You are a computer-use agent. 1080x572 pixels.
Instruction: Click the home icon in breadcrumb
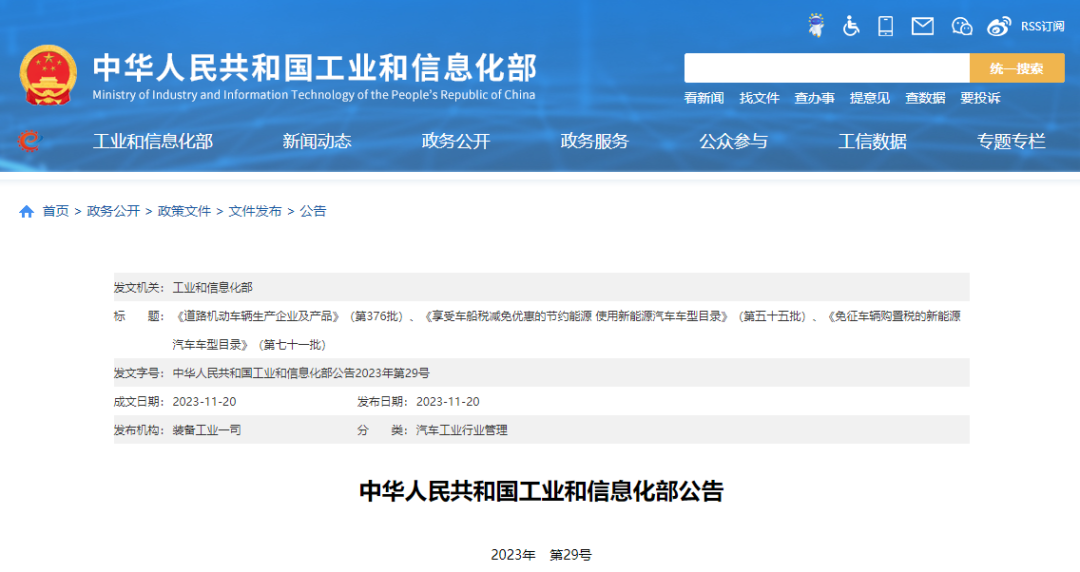point(26,212)
